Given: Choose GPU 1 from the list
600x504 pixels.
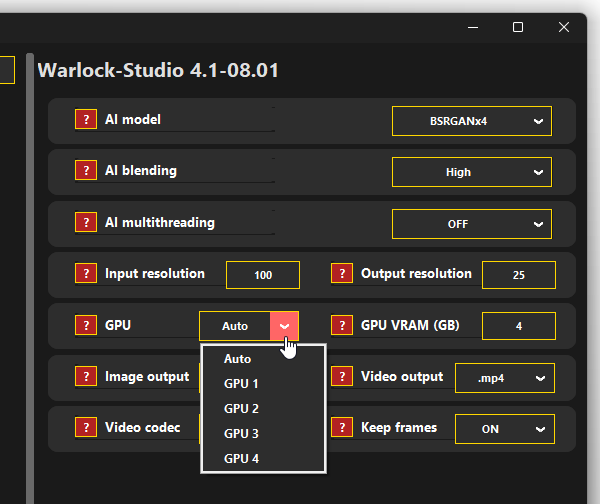Looking at the screenshot, I should pyautogui.click(x=263, y=383).
